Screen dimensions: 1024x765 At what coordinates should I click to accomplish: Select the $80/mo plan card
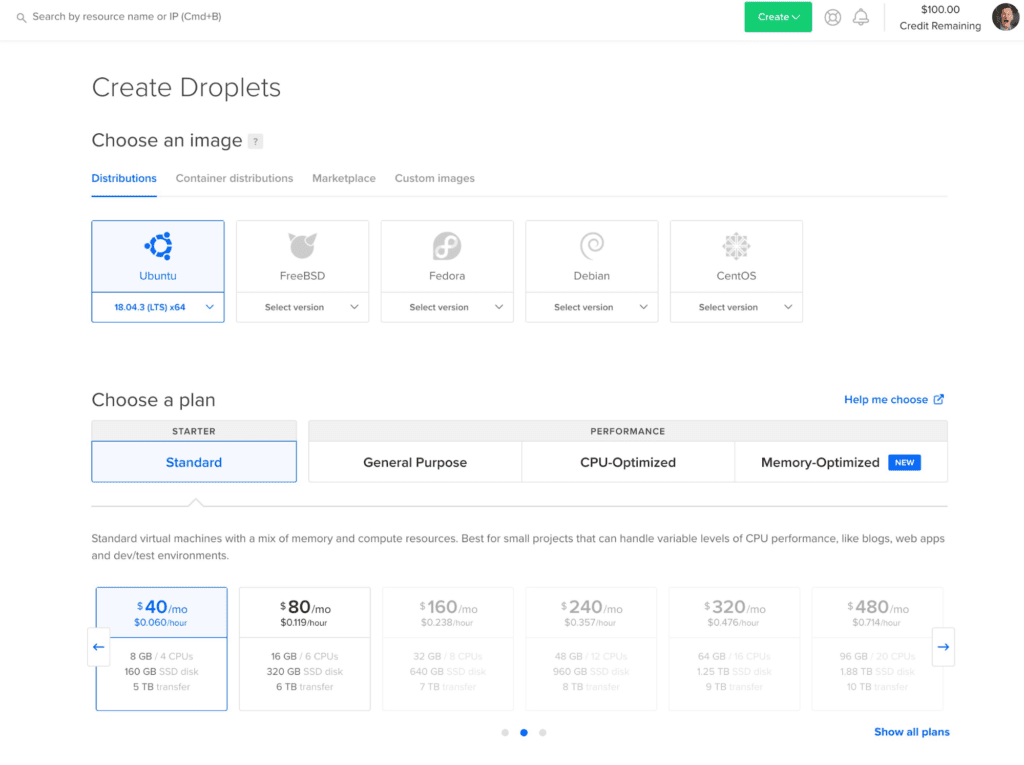[x=305, y=649]
